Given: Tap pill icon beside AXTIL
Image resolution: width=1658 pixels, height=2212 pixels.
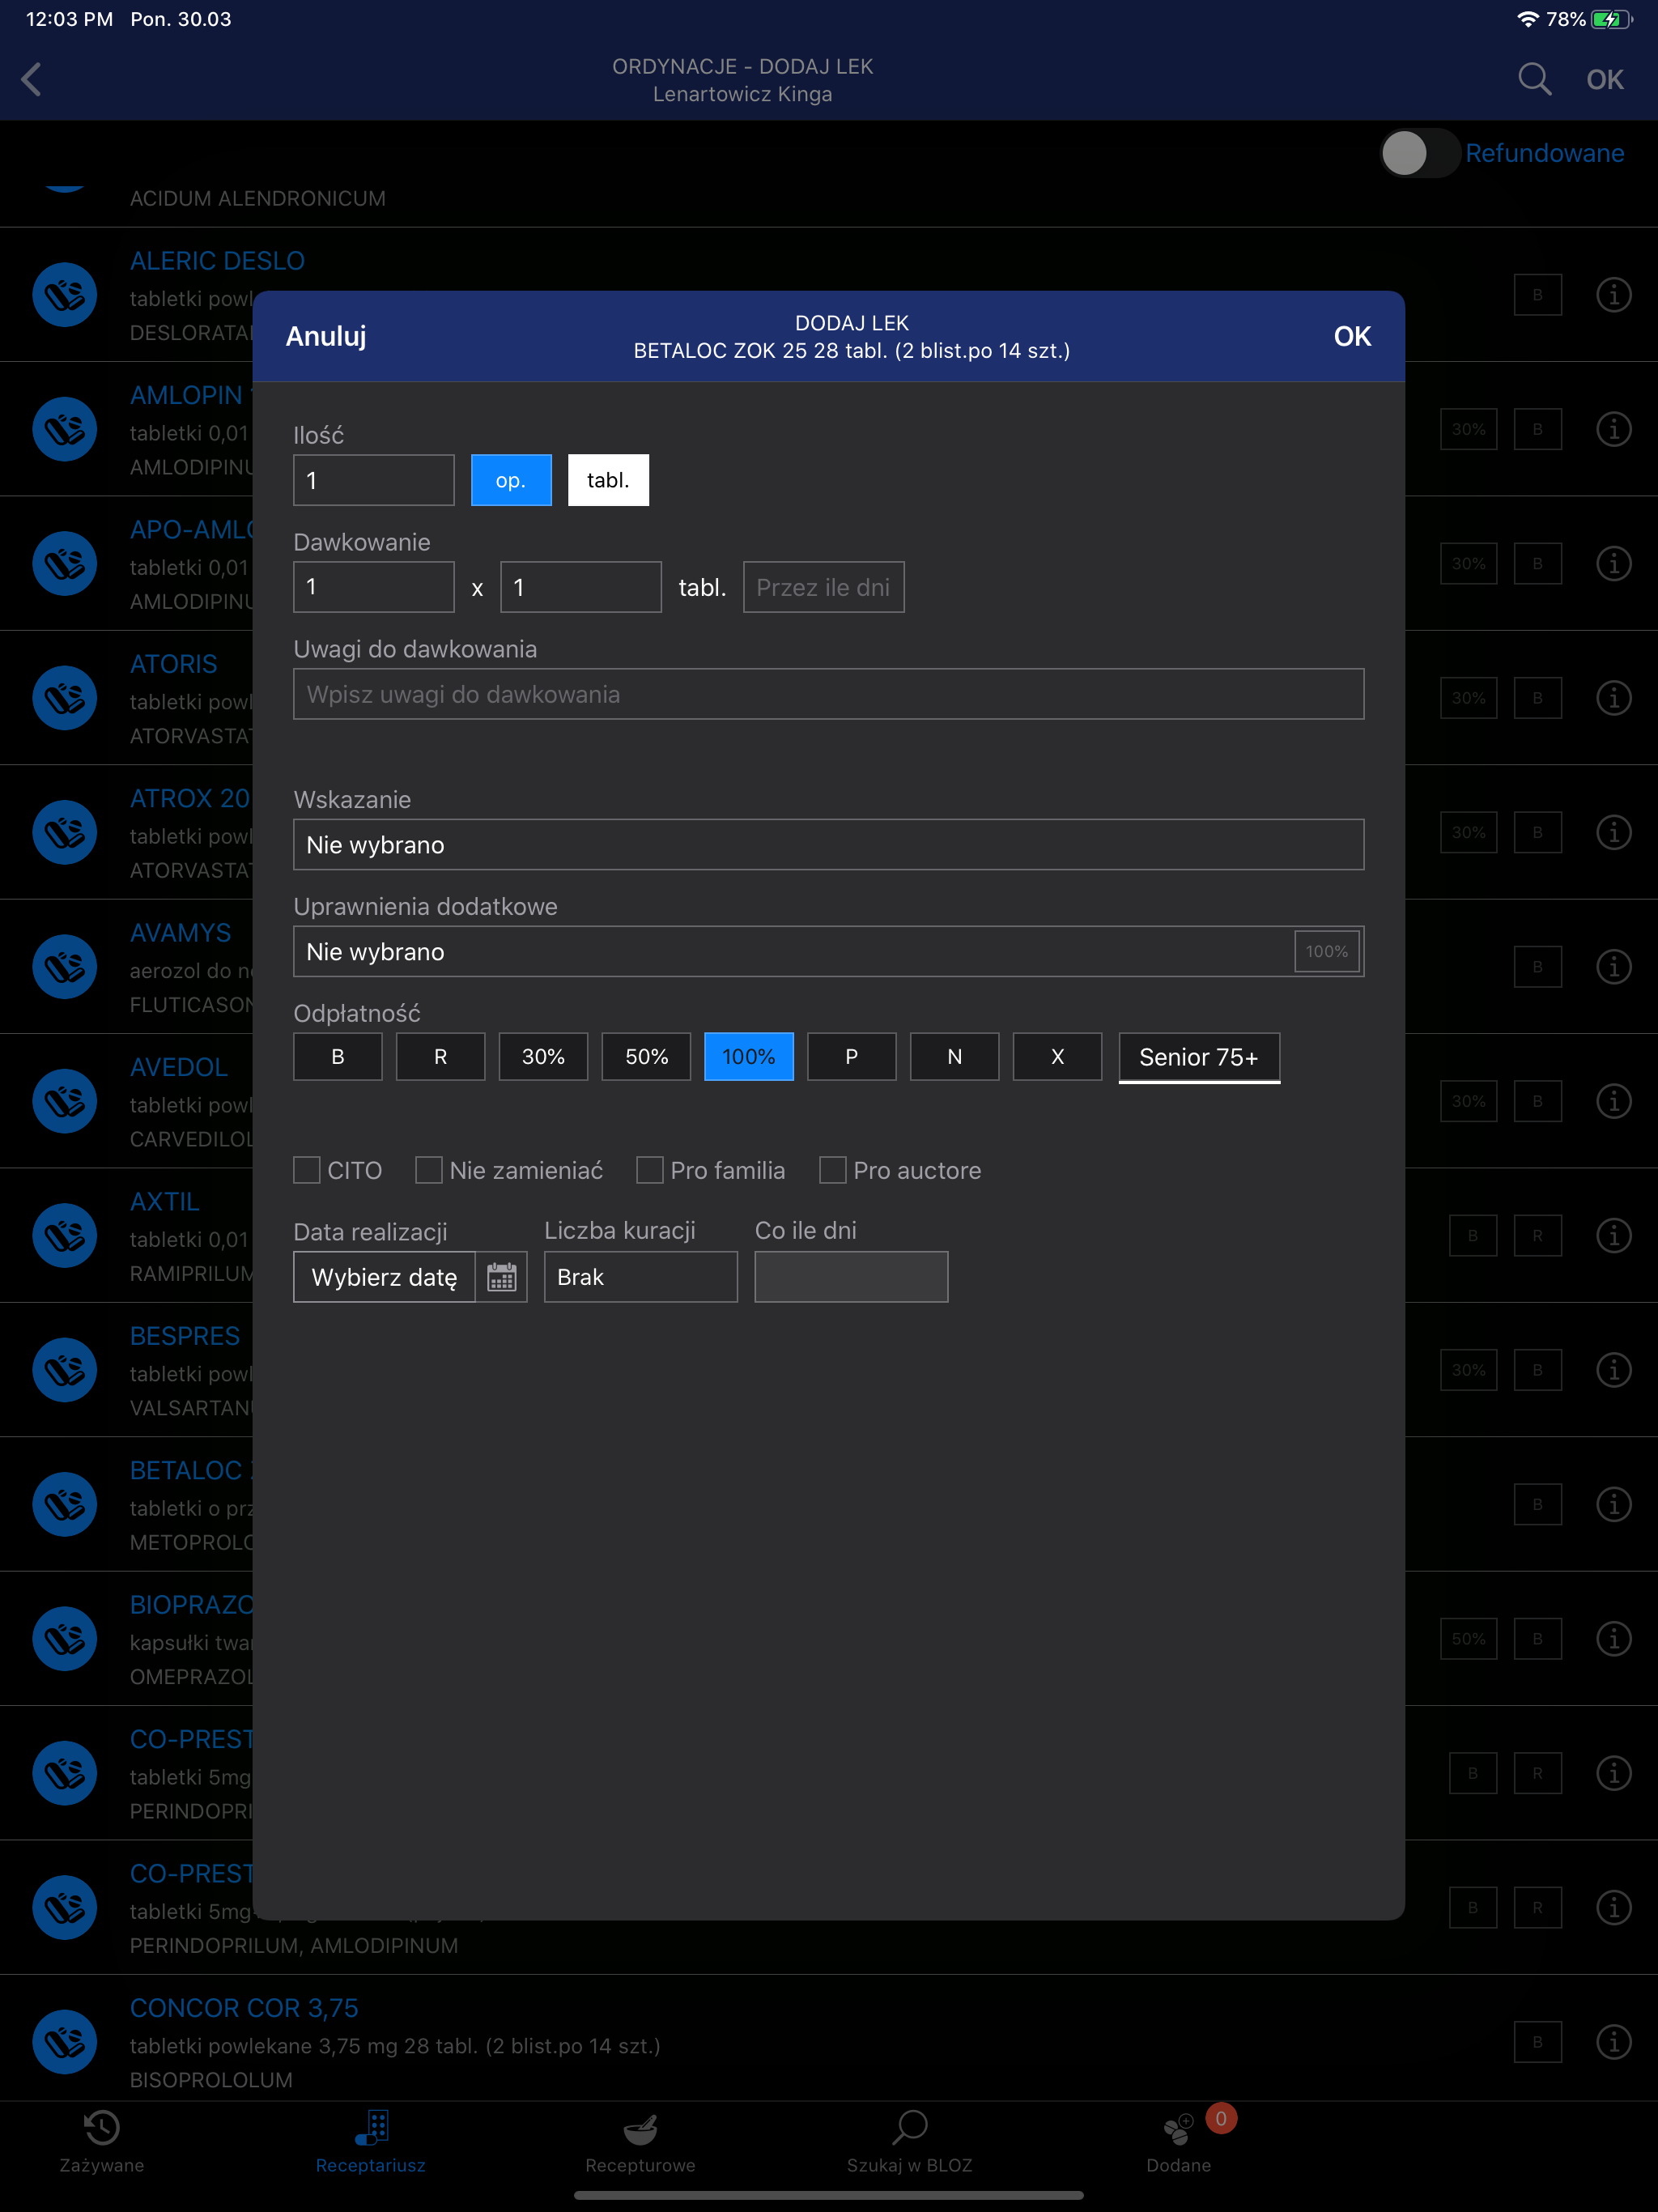Looking at the screenshot, I should 65,1236.
